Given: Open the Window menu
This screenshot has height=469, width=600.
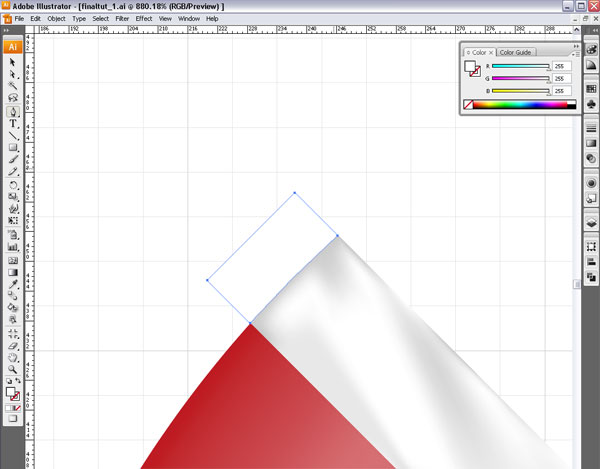Looking at the screenshot, I should coord(189,18).
